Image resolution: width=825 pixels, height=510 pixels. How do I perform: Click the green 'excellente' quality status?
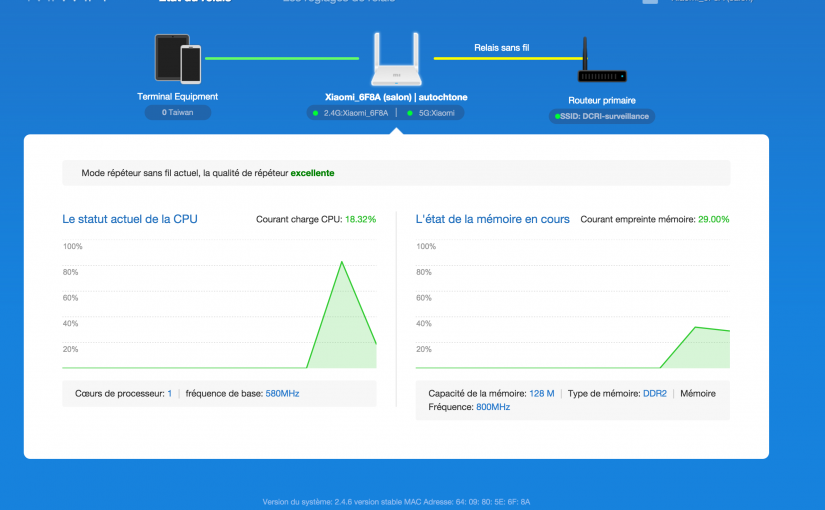tap(313, 173)
